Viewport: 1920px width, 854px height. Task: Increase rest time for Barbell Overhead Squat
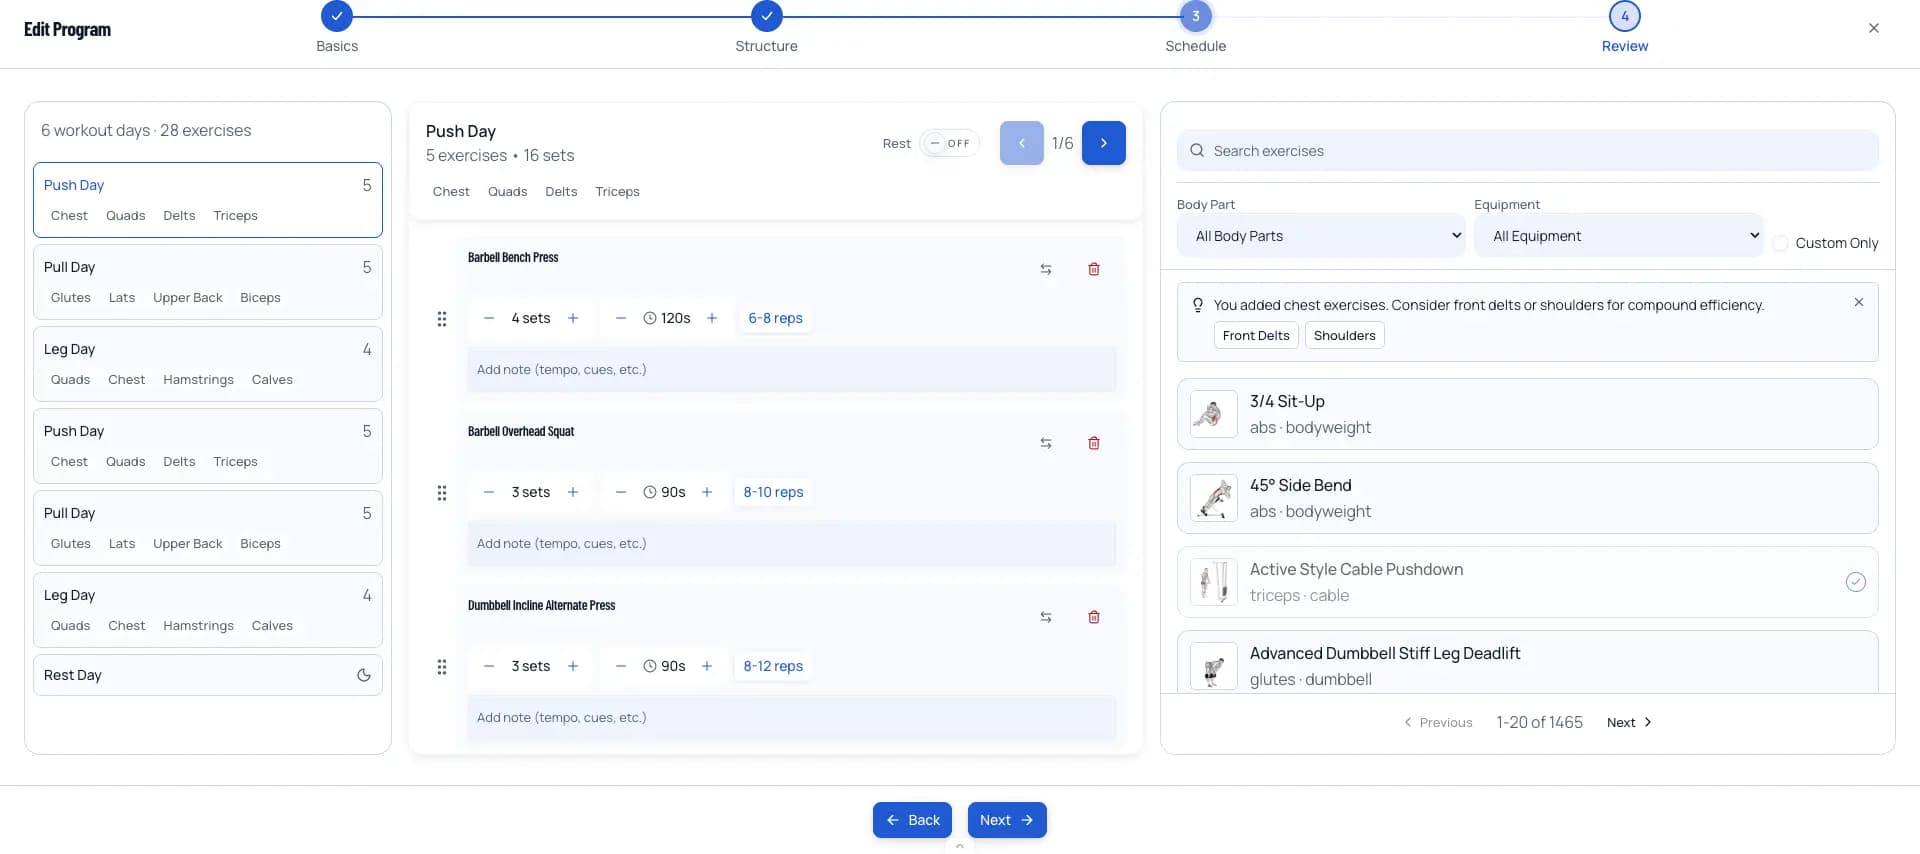click(x=707, y=492)
